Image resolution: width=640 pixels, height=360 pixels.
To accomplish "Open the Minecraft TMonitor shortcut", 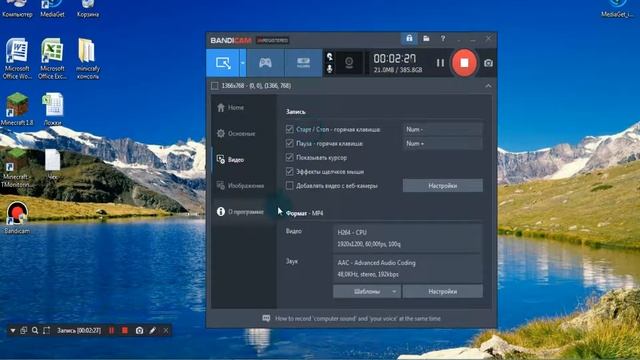I will click(16, 168).
